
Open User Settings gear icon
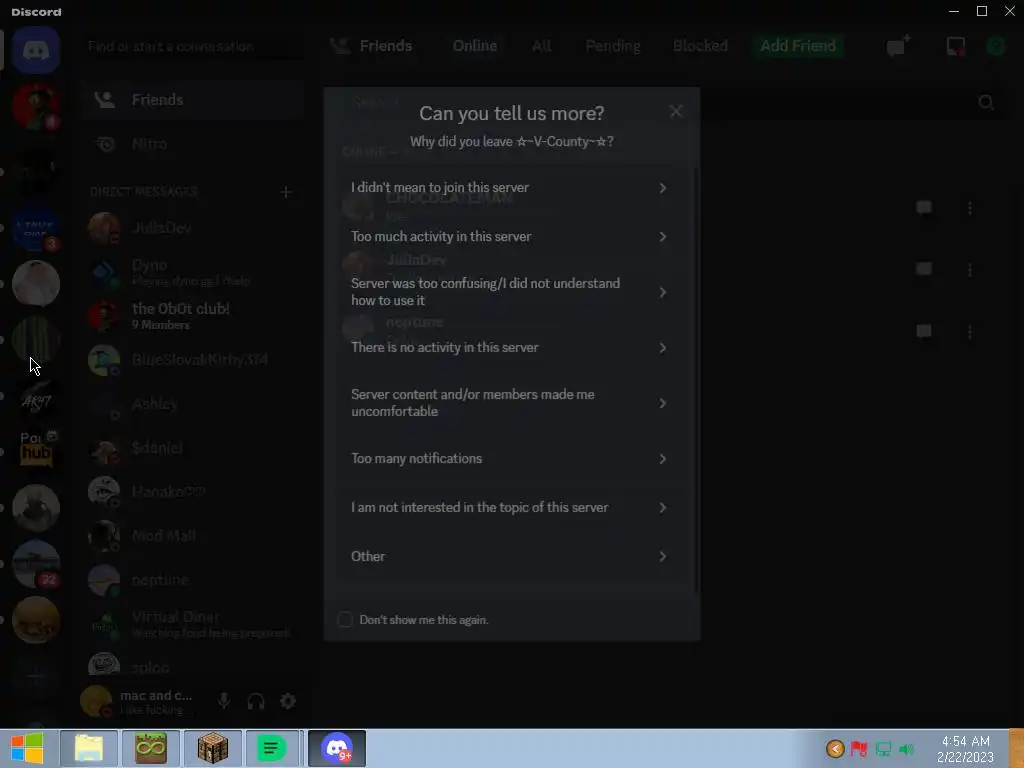pos(288,701)
